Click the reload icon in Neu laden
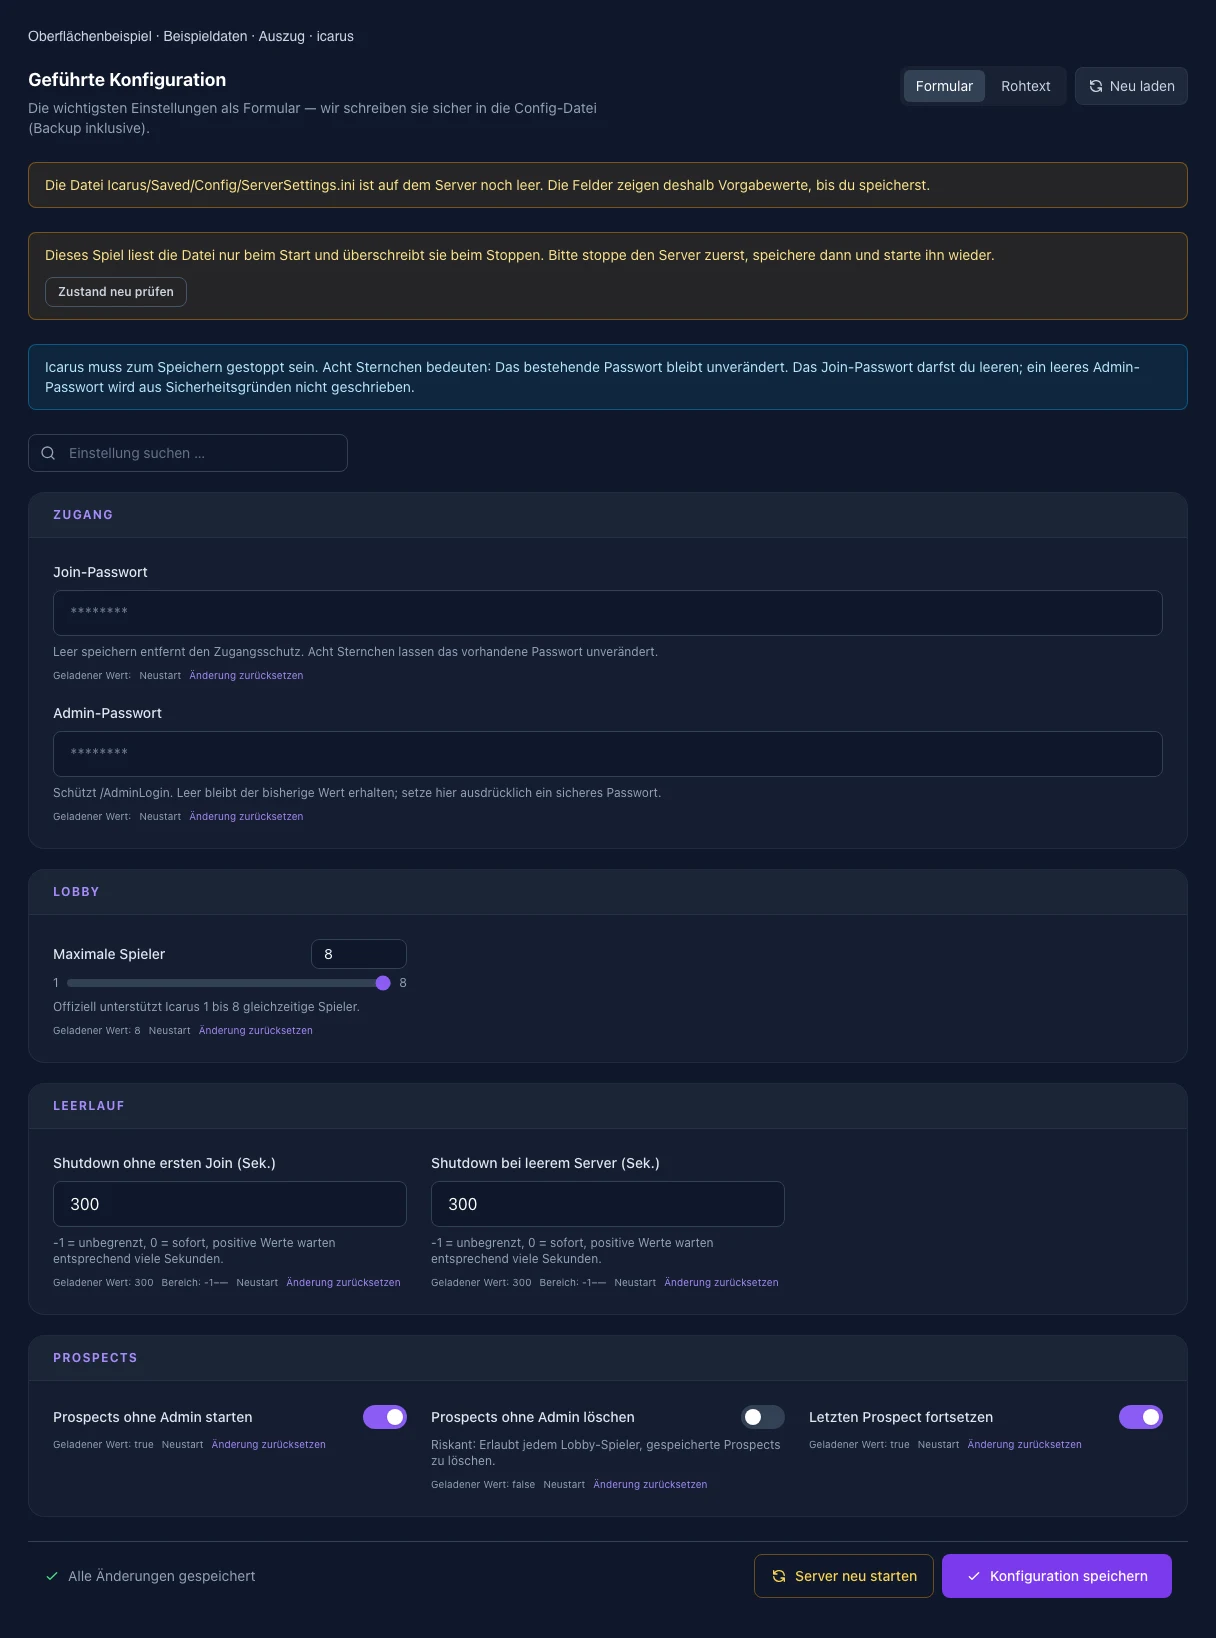The width and height of the screenshot is (1216, 1638). [x=1096, y=86]
